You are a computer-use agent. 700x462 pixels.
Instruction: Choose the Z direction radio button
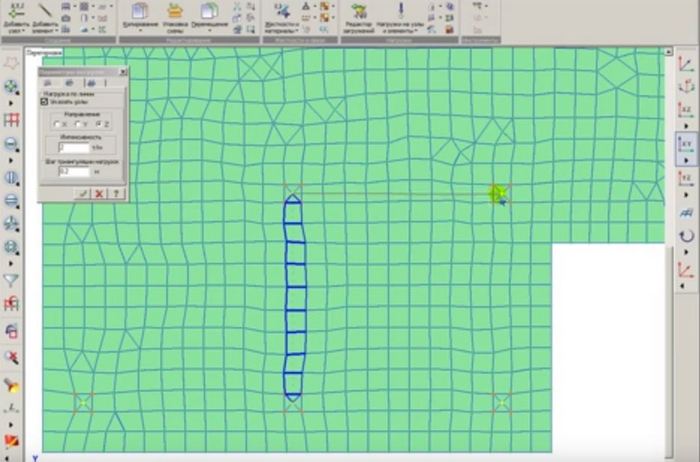[98, 124]
